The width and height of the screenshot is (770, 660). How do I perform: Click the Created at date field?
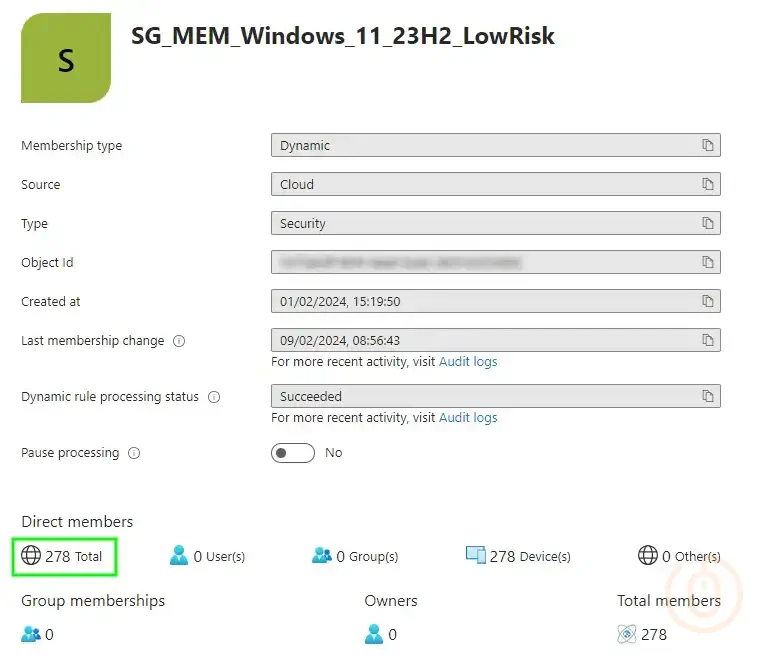click(480, 302)
